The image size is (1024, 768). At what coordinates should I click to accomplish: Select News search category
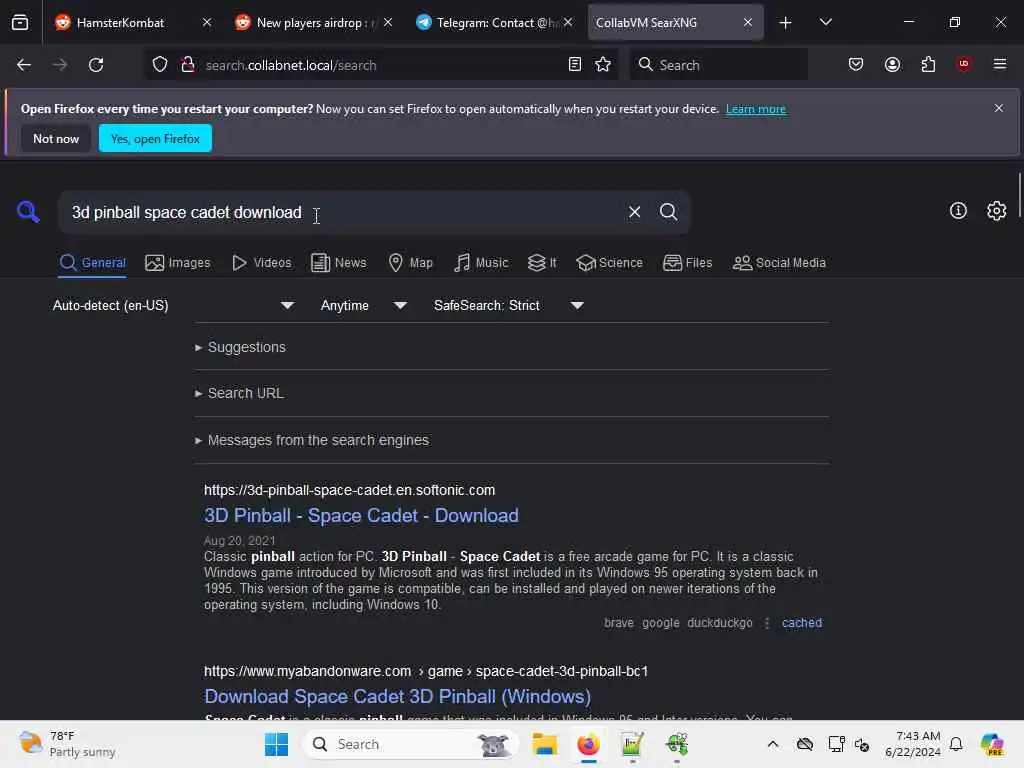tap(338, 263)
